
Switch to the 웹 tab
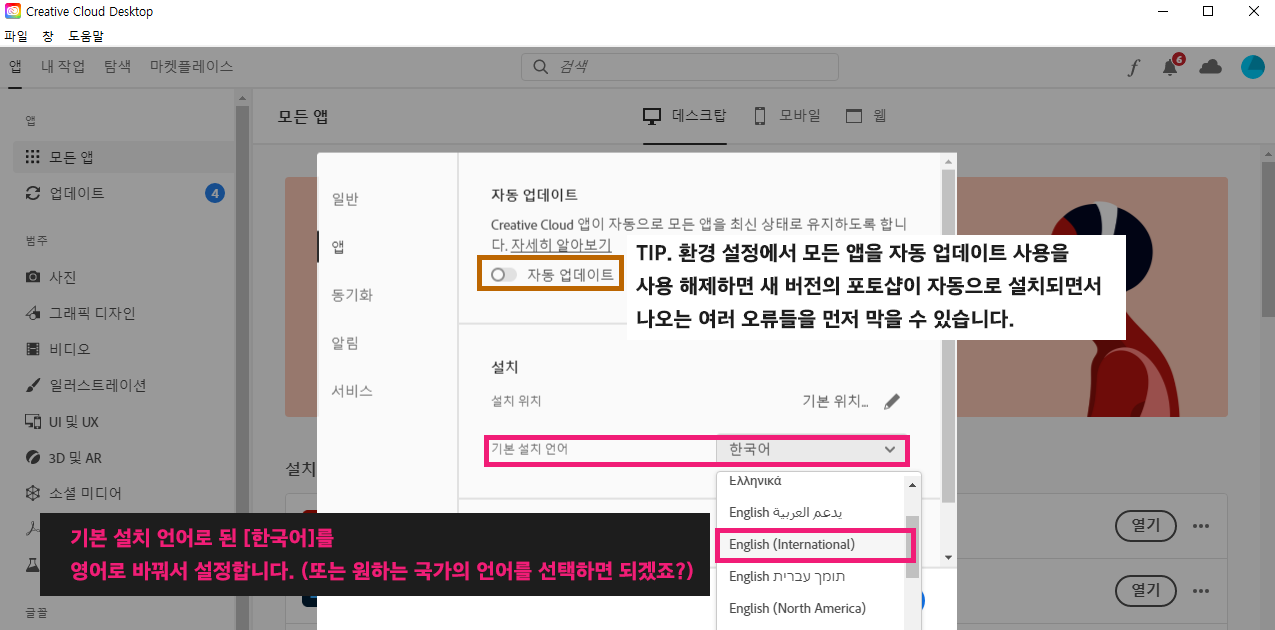(x=866, y=116)
